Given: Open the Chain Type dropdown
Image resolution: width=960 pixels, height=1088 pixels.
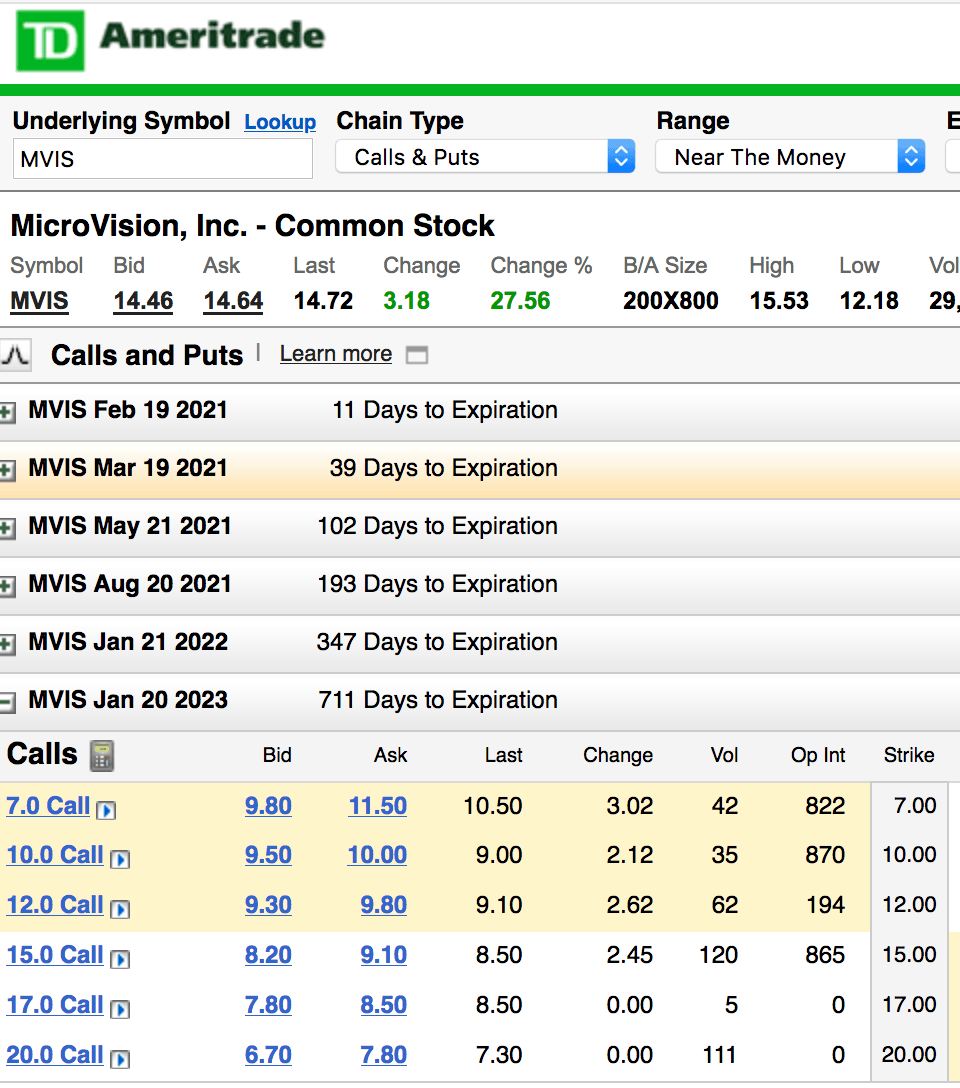Looking at the screenshot, I should pyautogui.click(x=485, y=157).
